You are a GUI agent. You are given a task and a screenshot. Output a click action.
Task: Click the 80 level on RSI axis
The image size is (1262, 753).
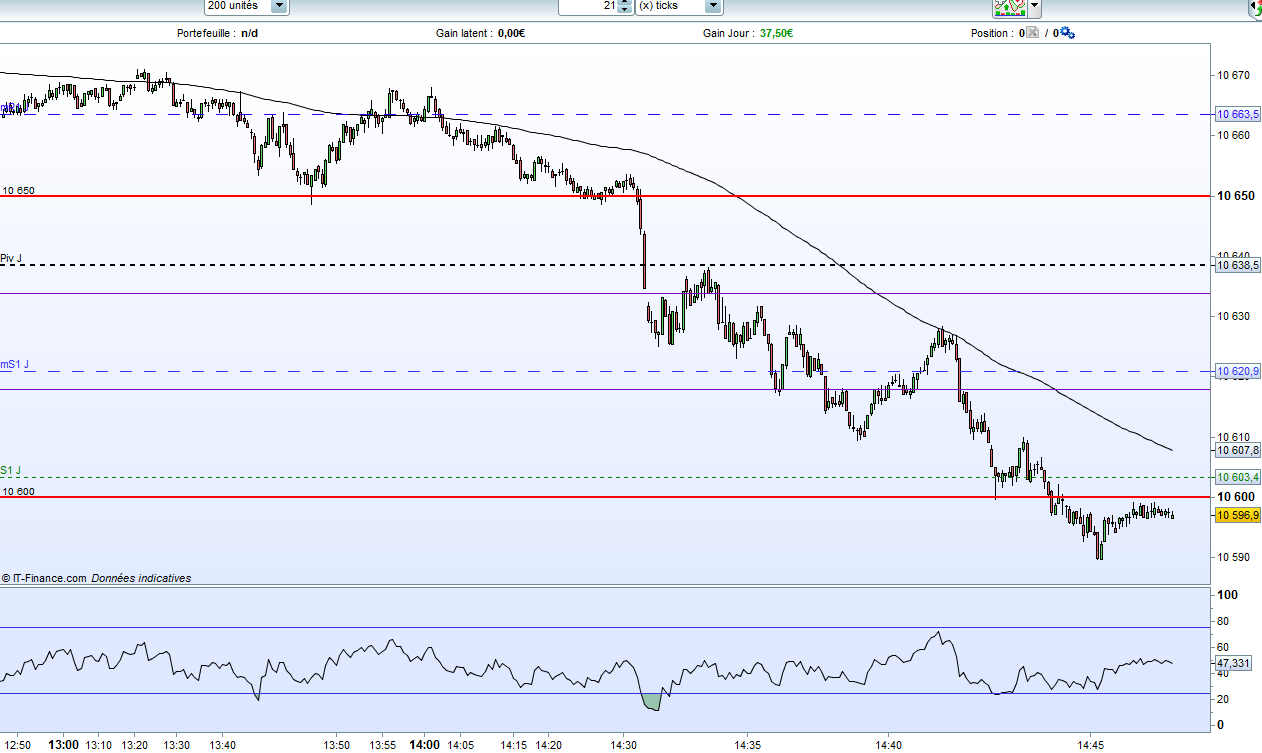click(x=1222, y=621)
